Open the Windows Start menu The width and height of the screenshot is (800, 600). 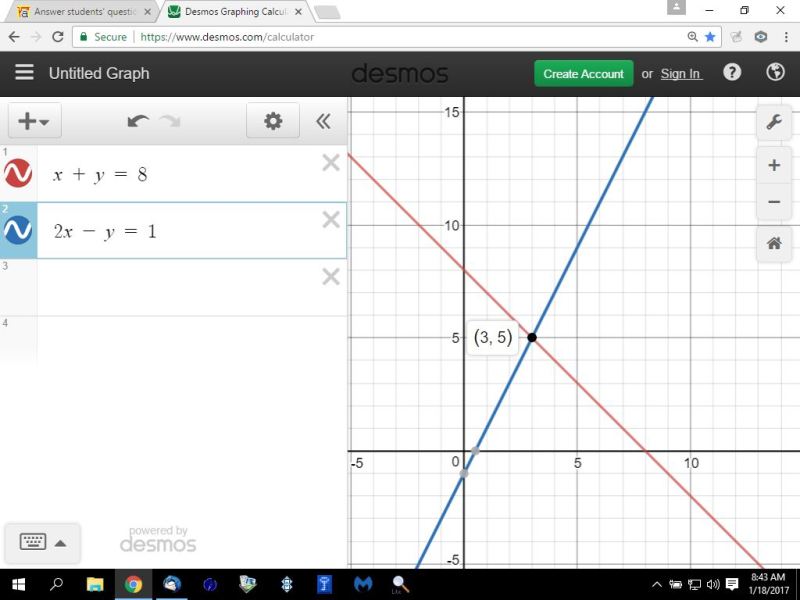18,584
